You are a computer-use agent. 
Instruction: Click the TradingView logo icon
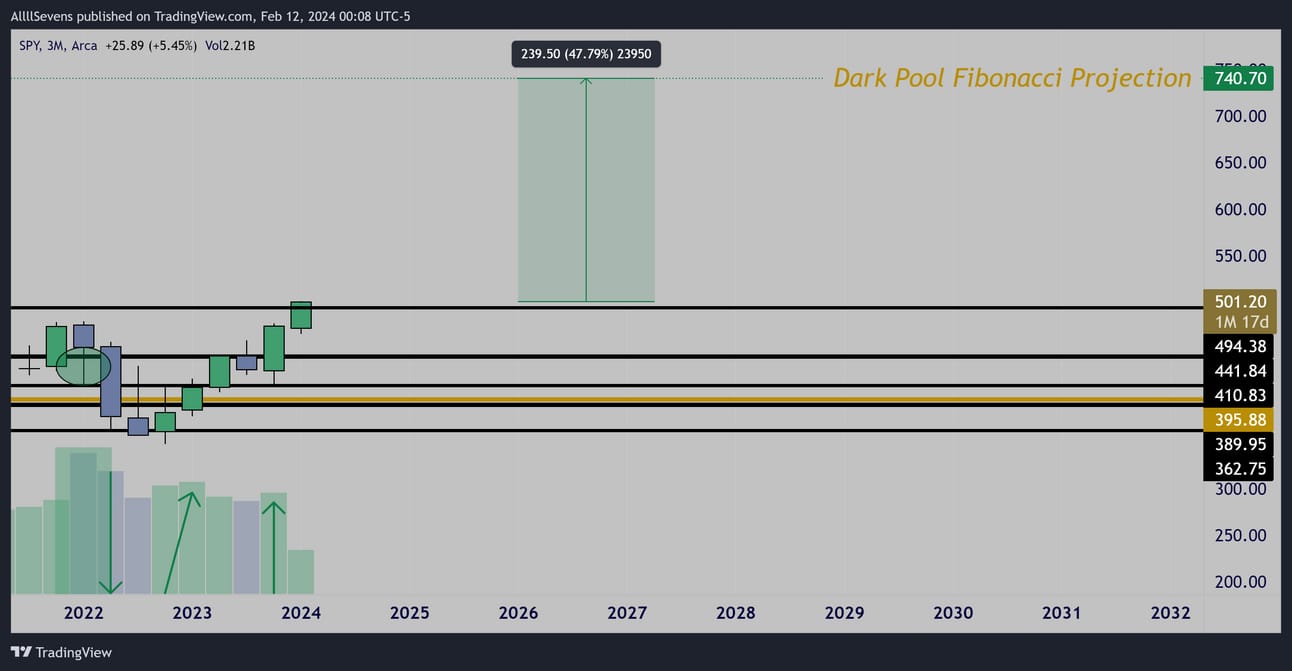point(20,652)
